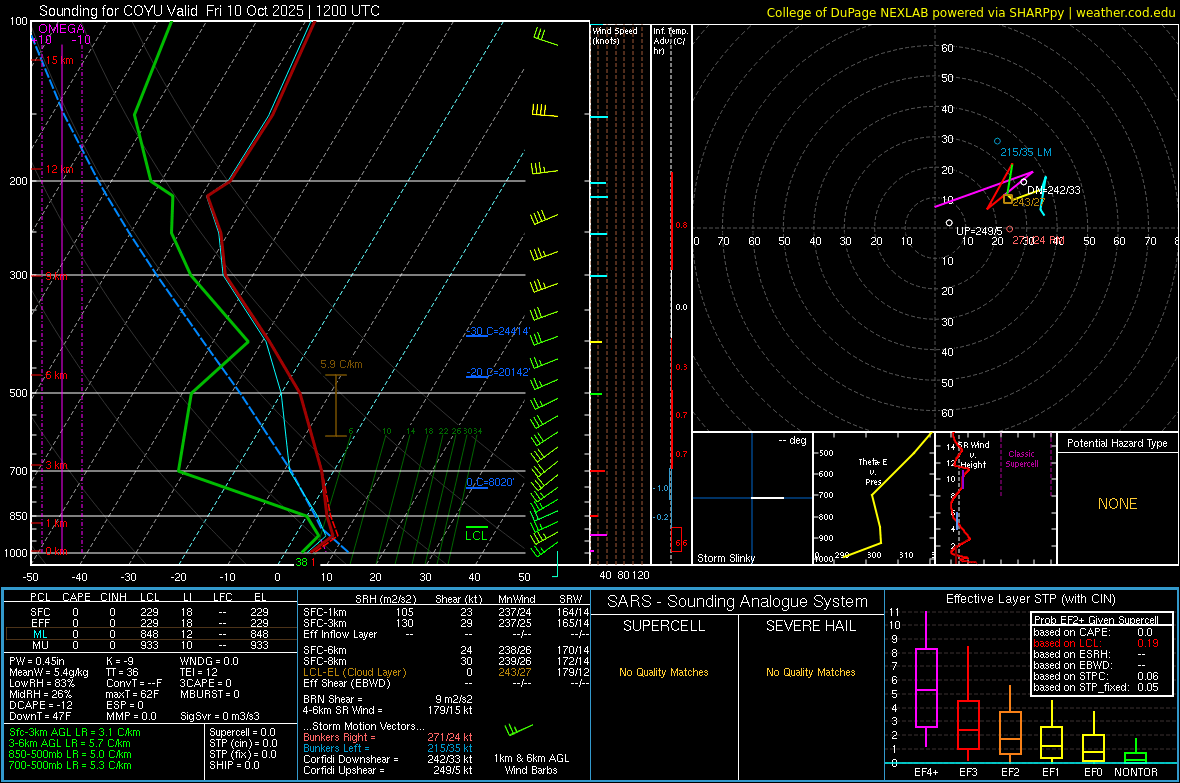The width and height of the screenshot is (1180, 783).
Task: Click the maxT = 62F value
Action: tap(132, 694)
